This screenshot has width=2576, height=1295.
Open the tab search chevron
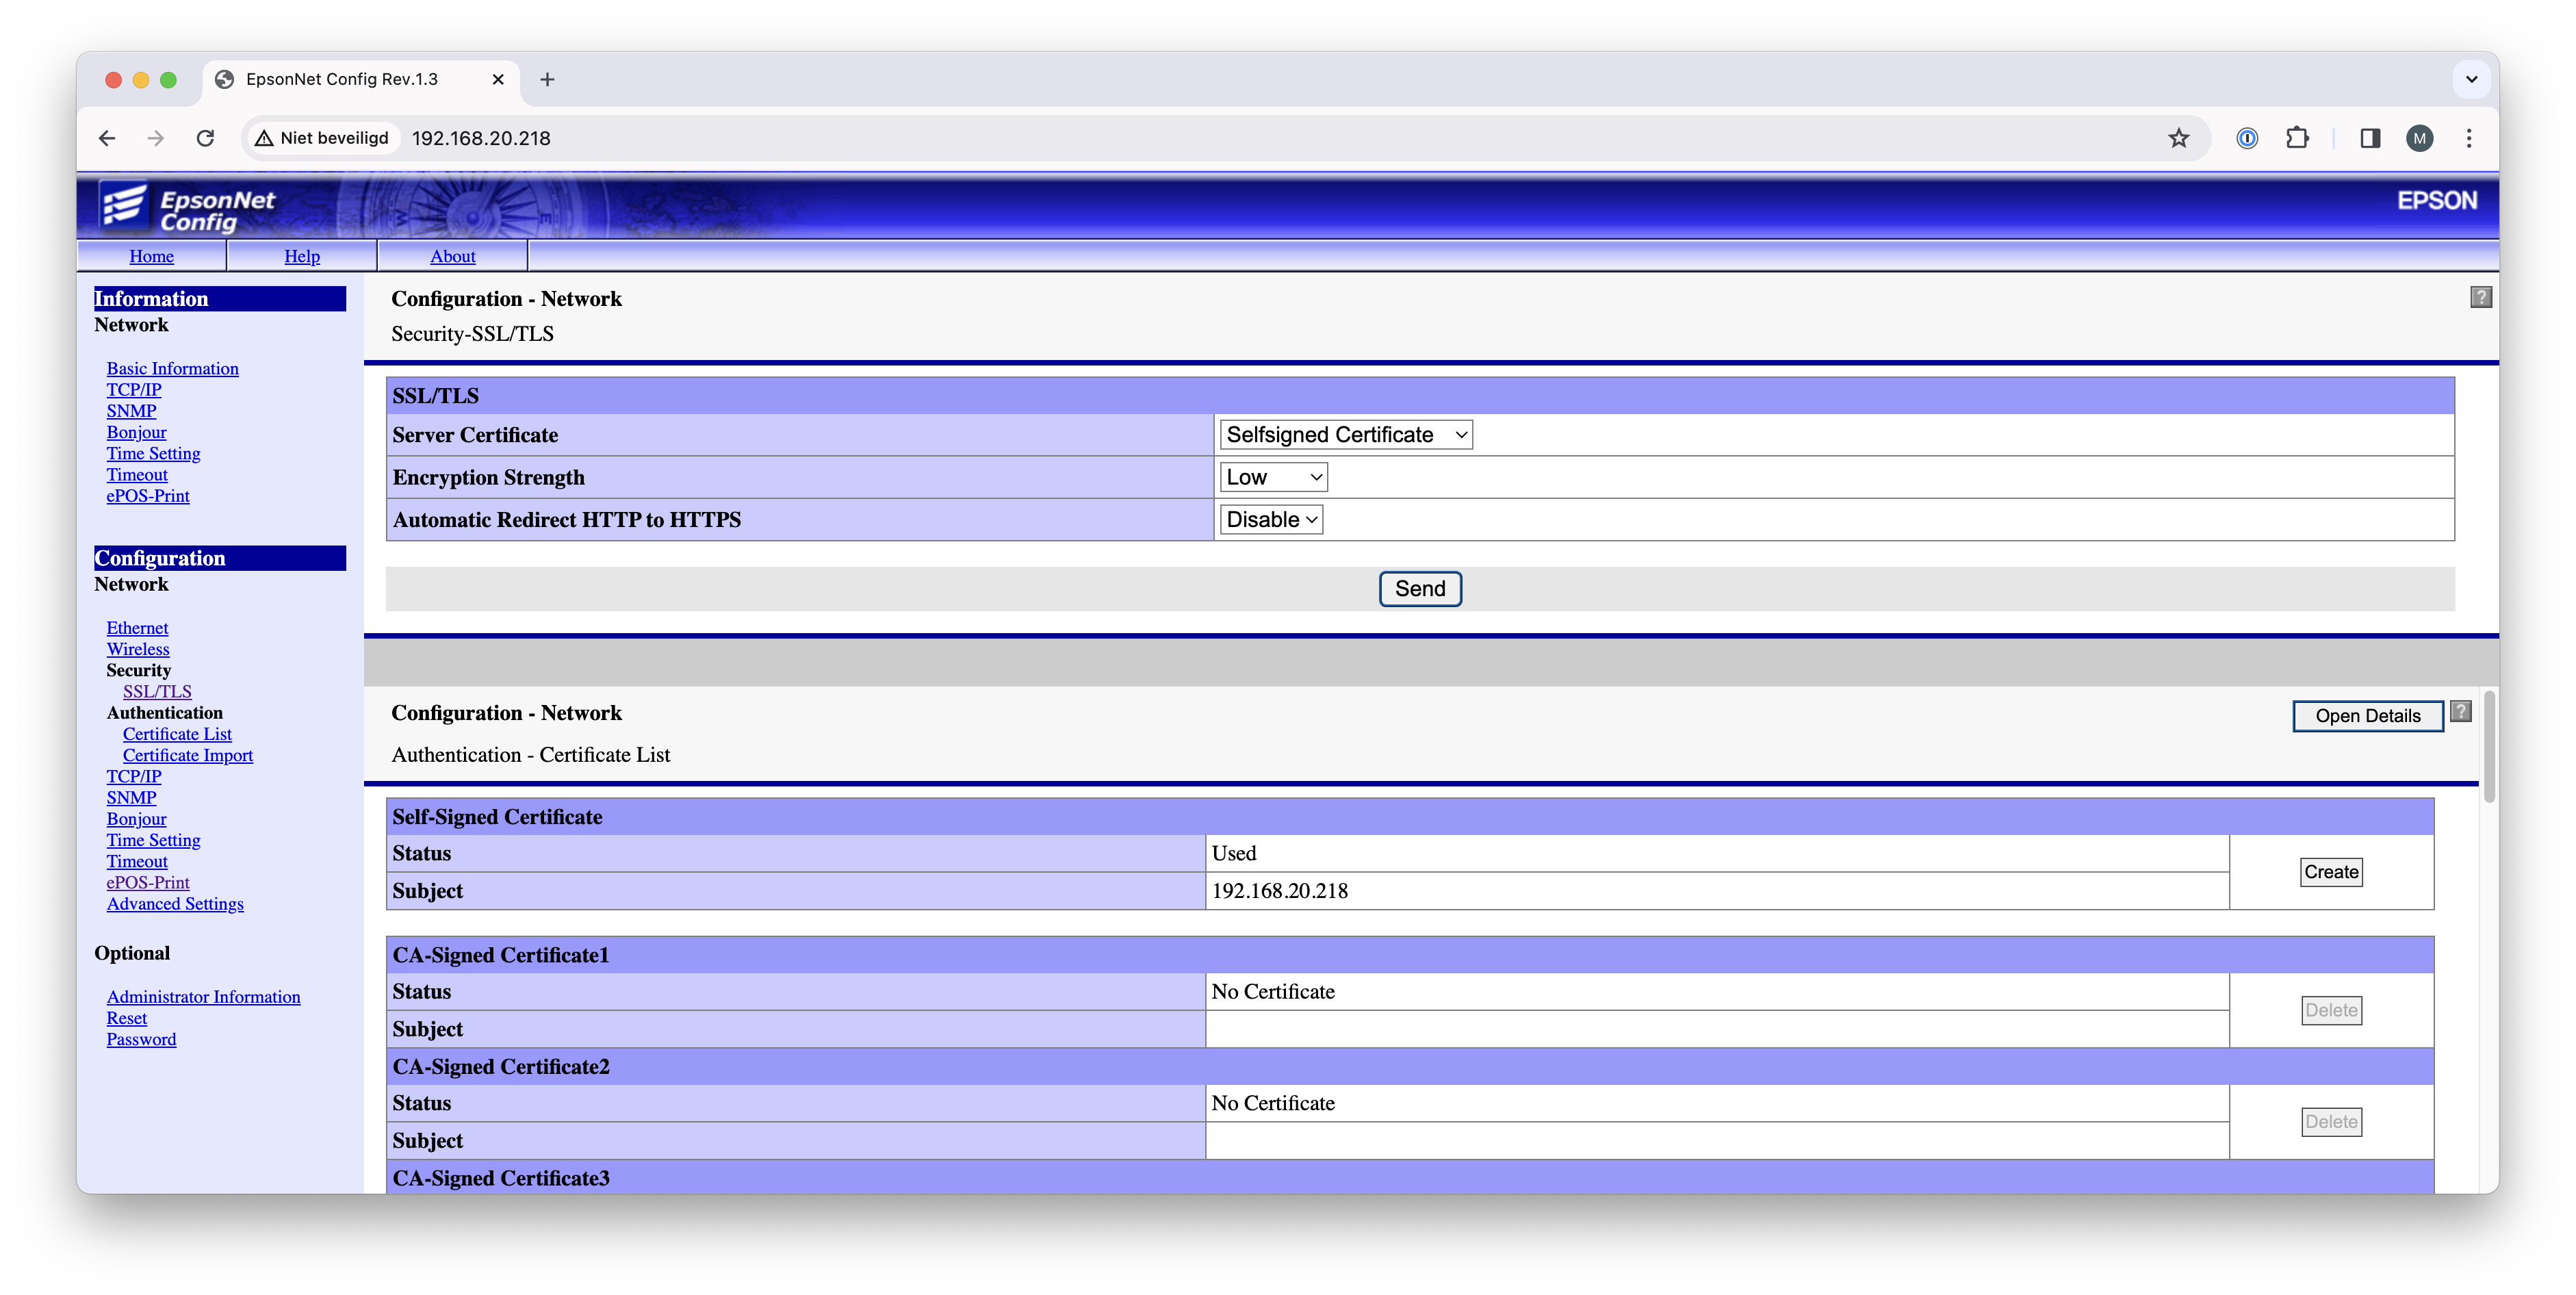click(2471, 79)
